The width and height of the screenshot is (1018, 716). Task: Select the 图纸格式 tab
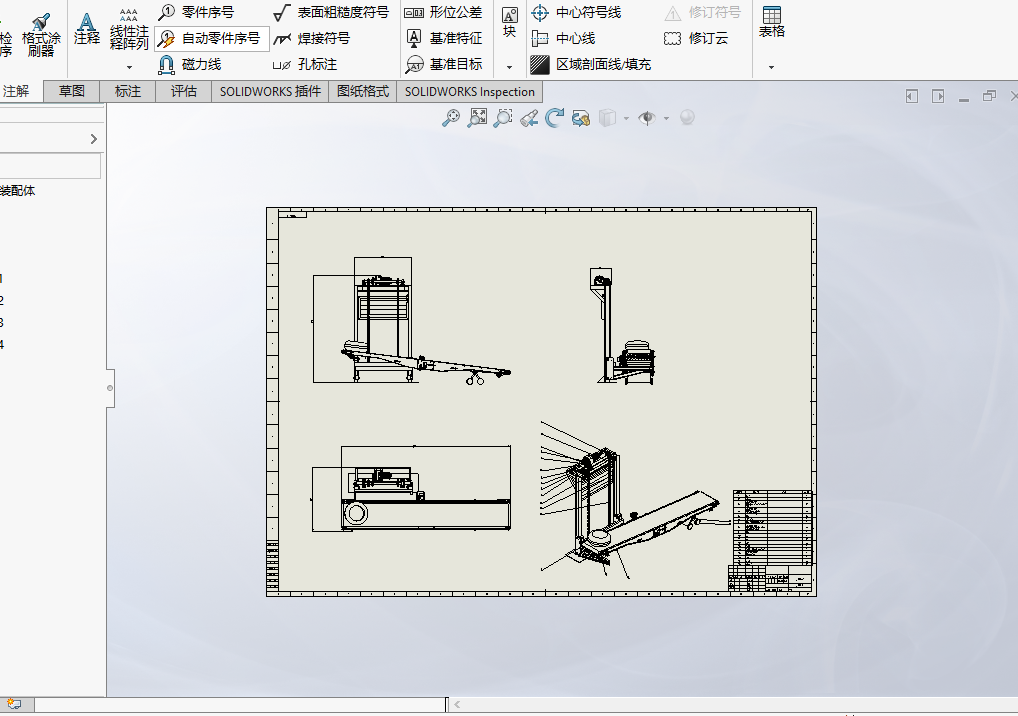pyautogui.click(x=363, y=92)
